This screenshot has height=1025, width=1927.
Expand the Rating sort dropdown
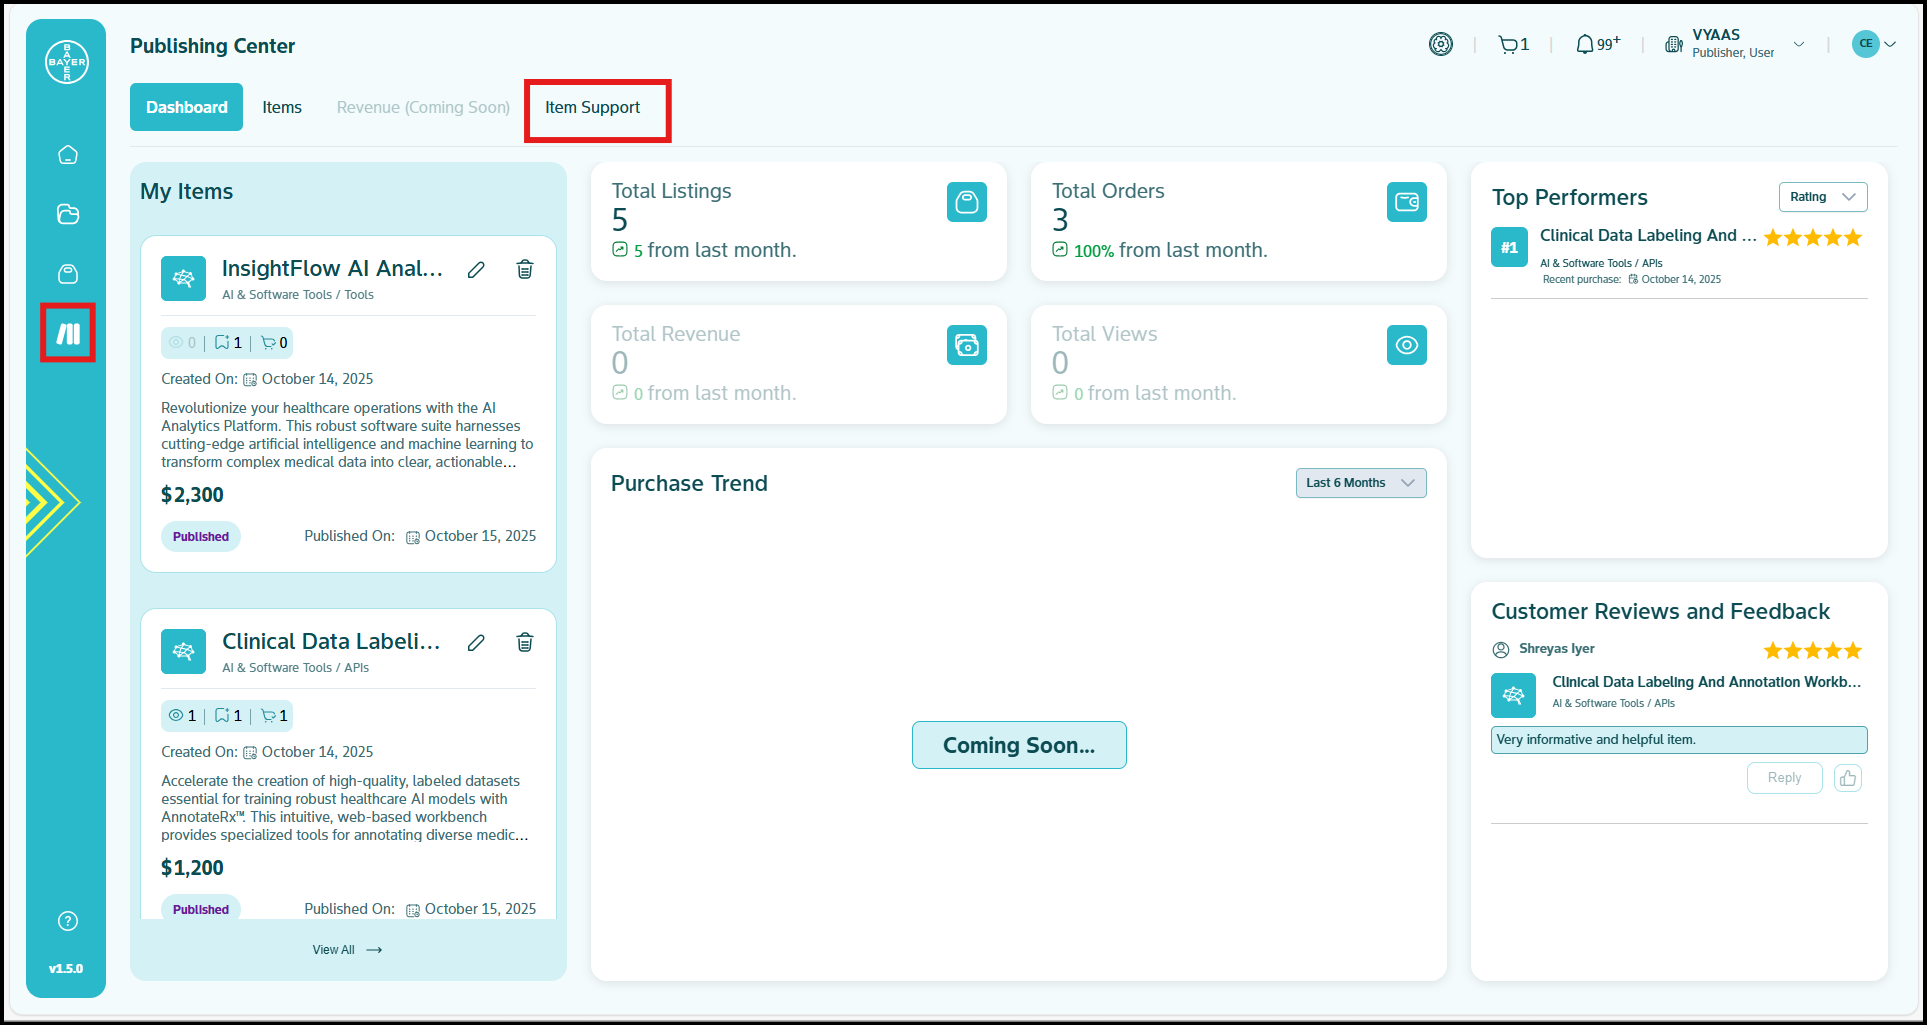1822,197
